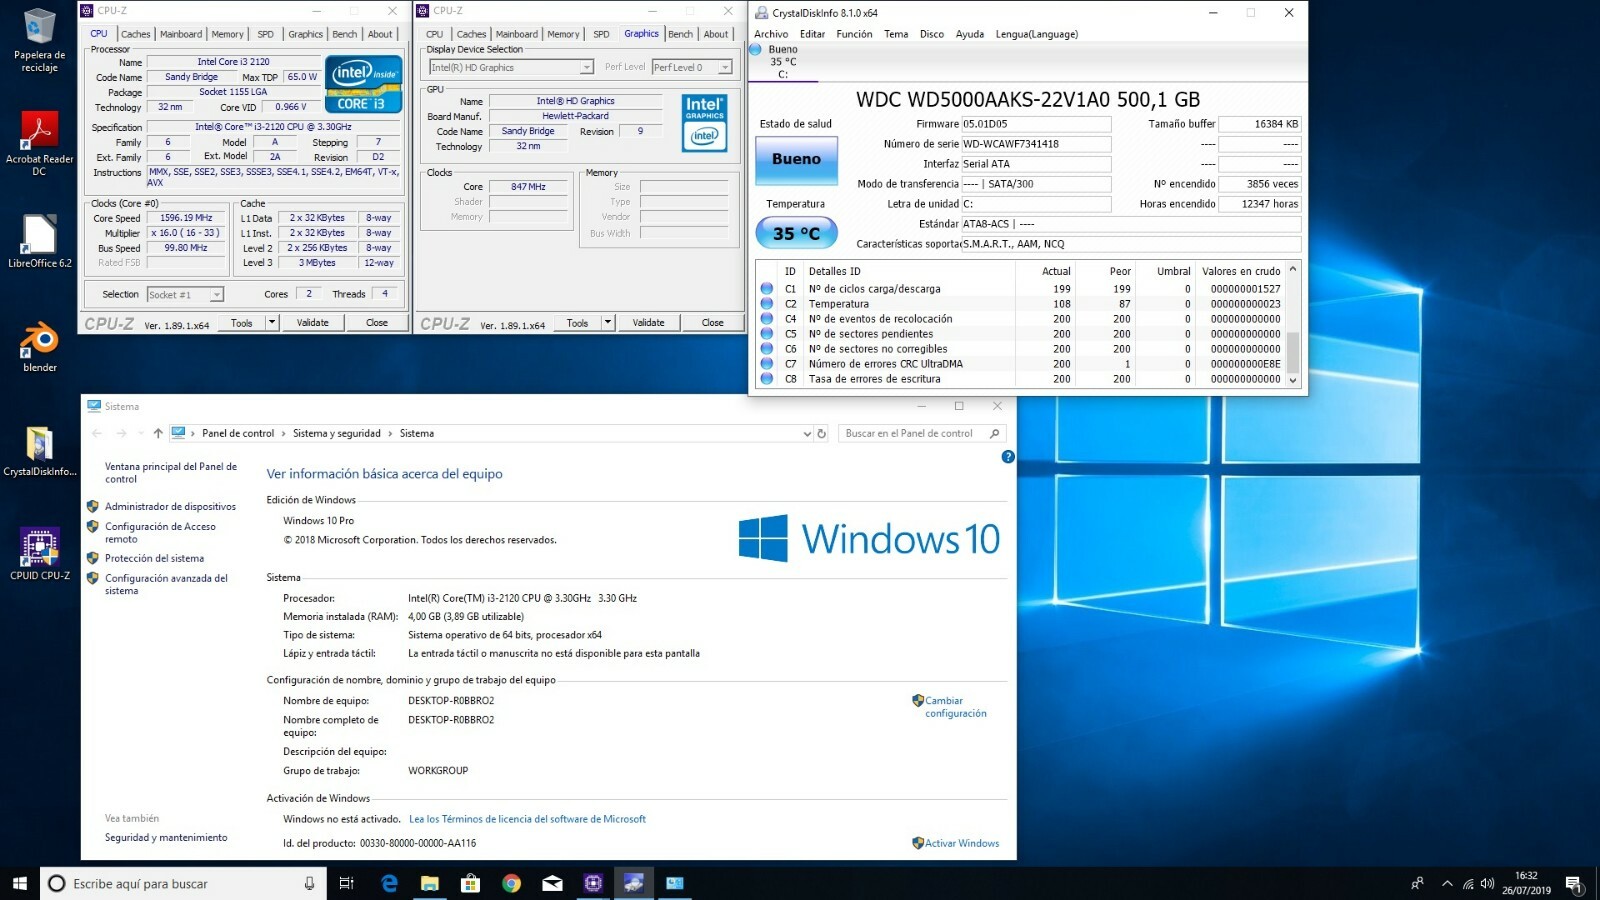Click the Windows Start button

pyautogui.click(x=19, y=883)
